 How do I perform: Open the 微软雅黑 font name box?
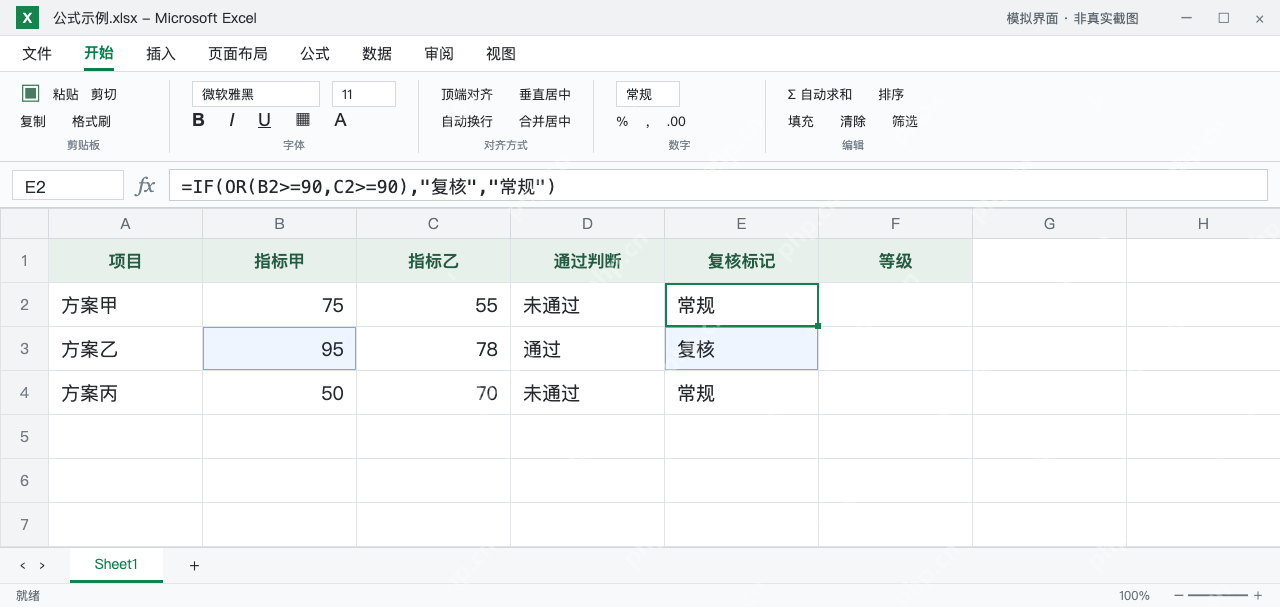point(256,94)
